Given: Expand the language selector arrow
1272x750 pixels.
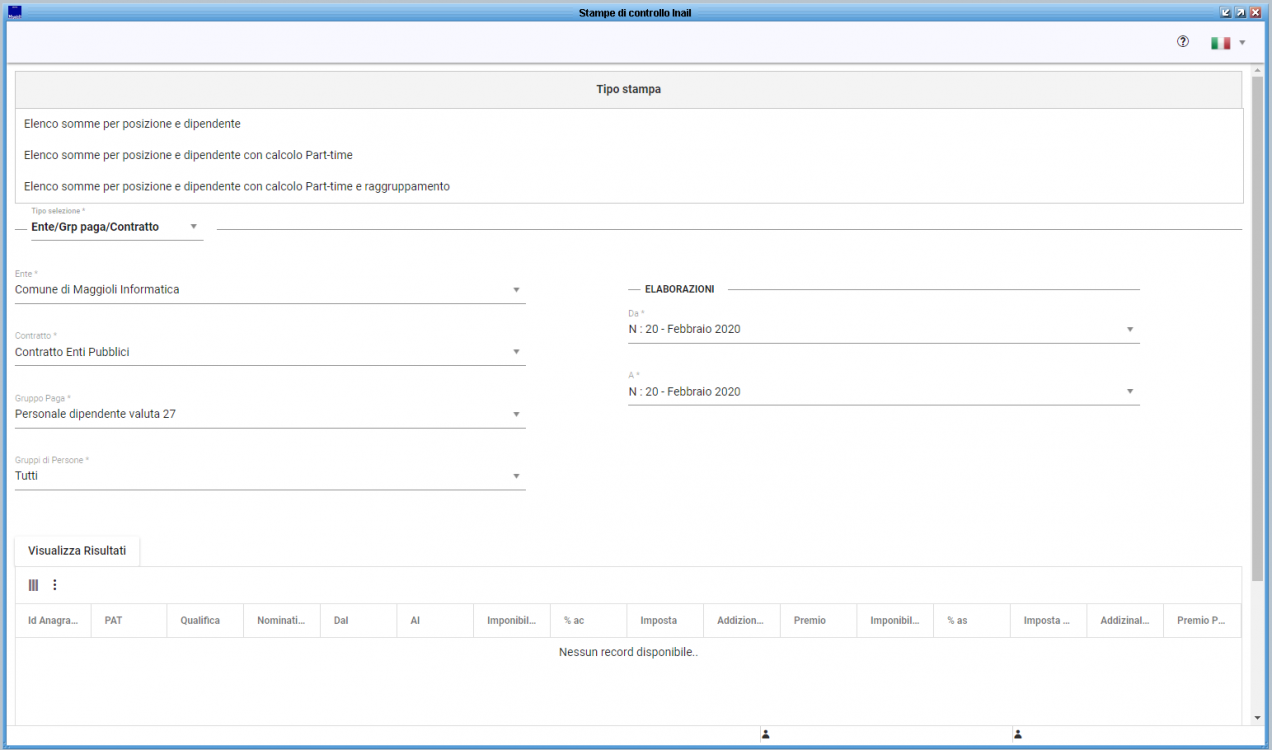Looking at the screenshot, I should pos(1242,43).
